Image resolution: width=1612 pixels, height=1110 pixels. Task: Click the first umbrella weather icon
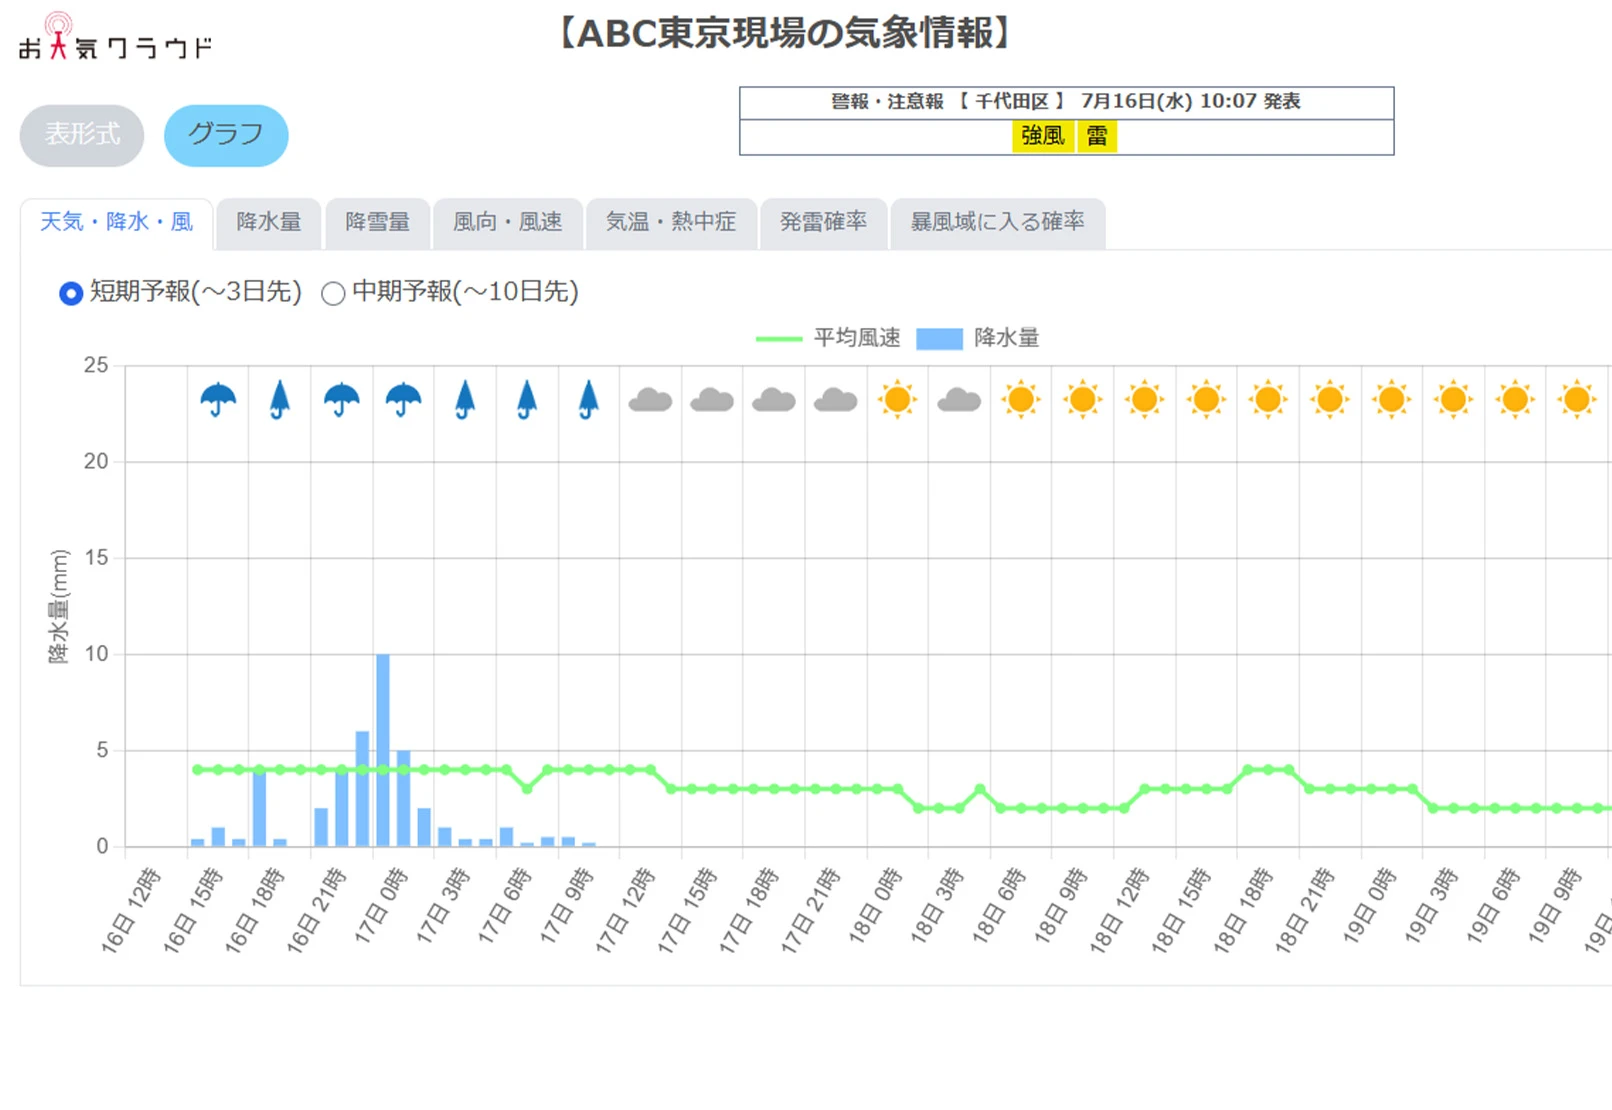point(218,400)
